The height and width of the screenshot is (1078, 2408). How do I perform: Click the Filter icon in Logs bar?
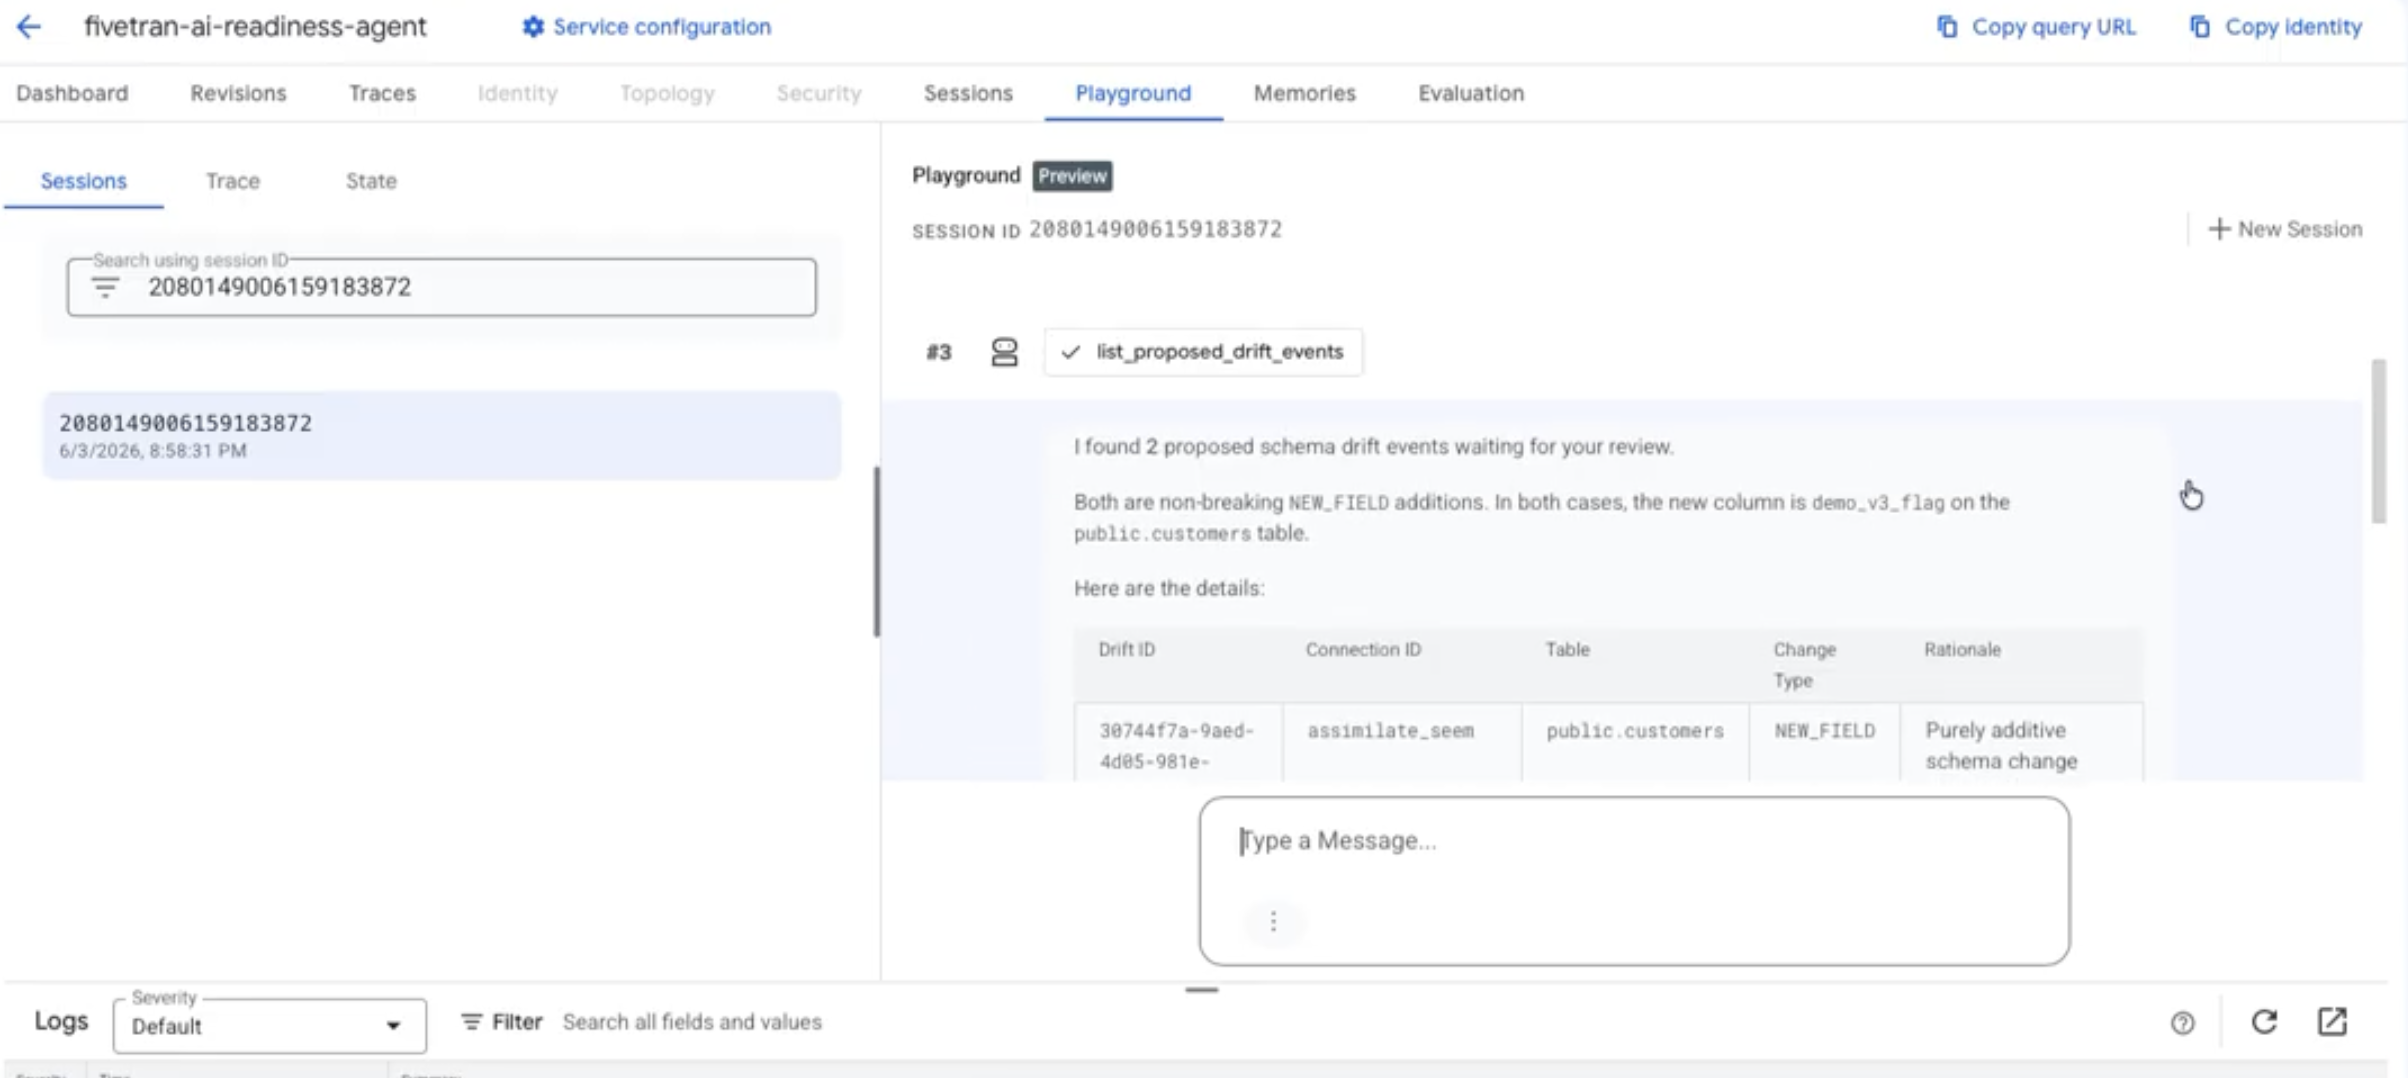[471, 1022]
